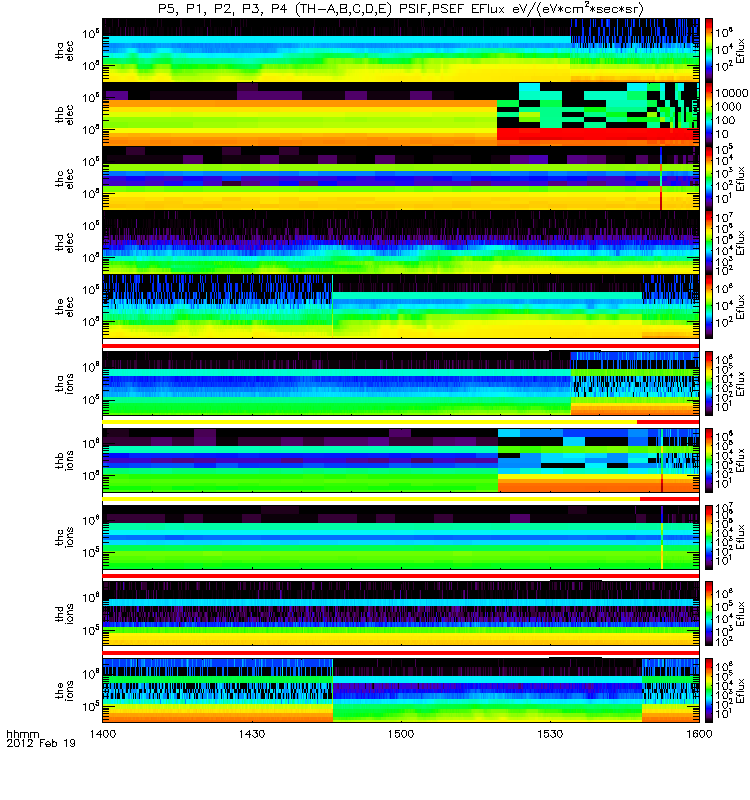
Task: Click the red status bar above tha ions panel
Action: point(401,346)
